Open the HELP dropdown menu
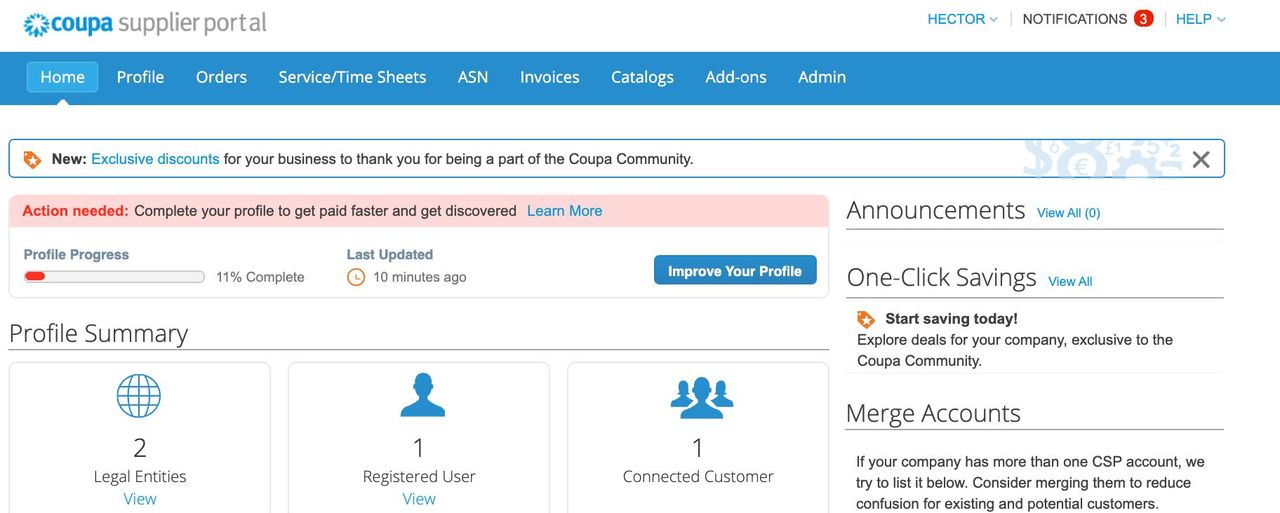 click(1200, 19)
